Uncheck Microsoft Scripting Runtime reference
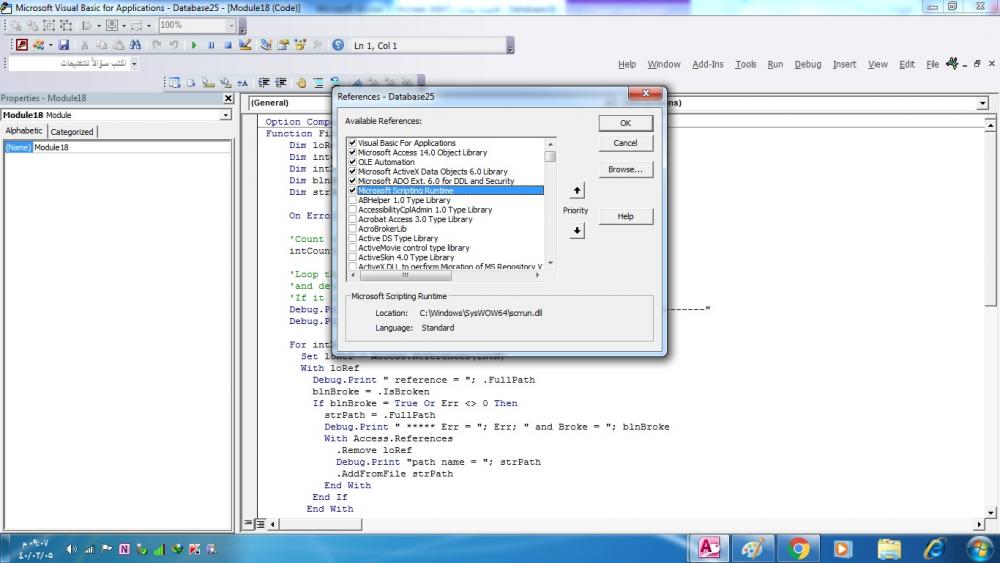 [x=352, y=191]
